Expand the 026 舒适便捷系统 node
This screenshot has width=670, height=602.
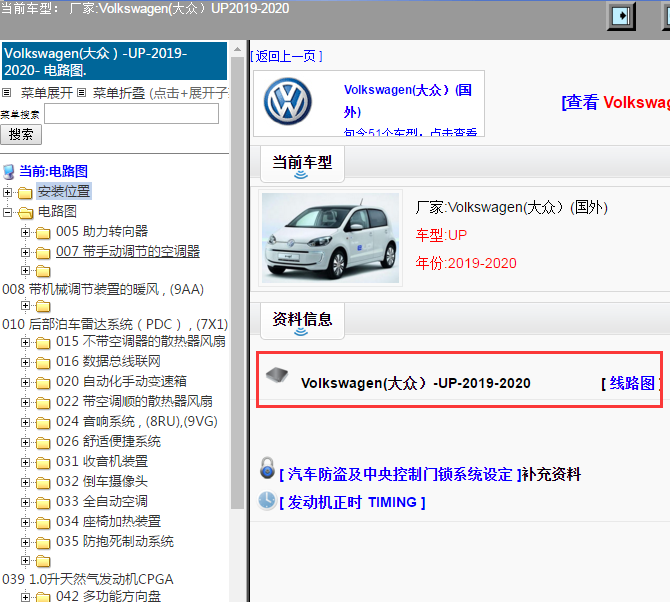[26, 442]
